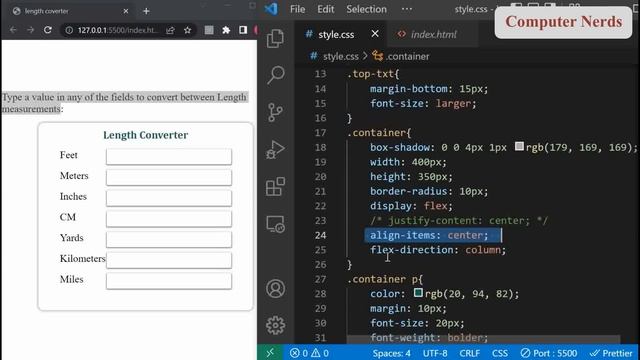
Task: Open the Run and Debug panel
Action: click(276, 149)
